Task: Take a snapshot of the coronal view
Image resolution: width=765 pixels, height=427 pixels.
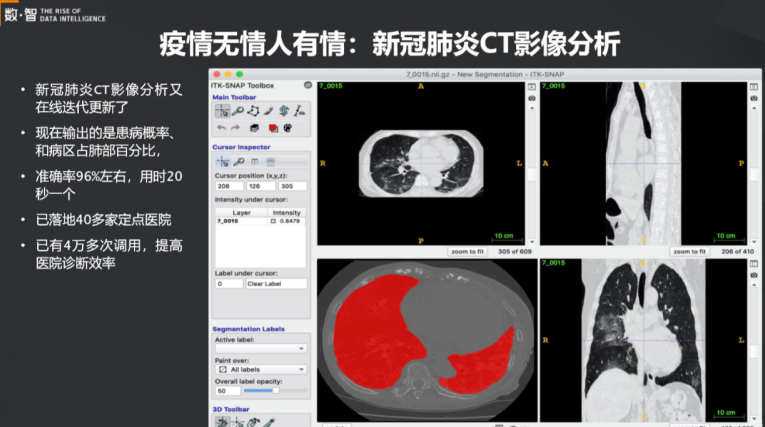Action: (x=754, y=275)
